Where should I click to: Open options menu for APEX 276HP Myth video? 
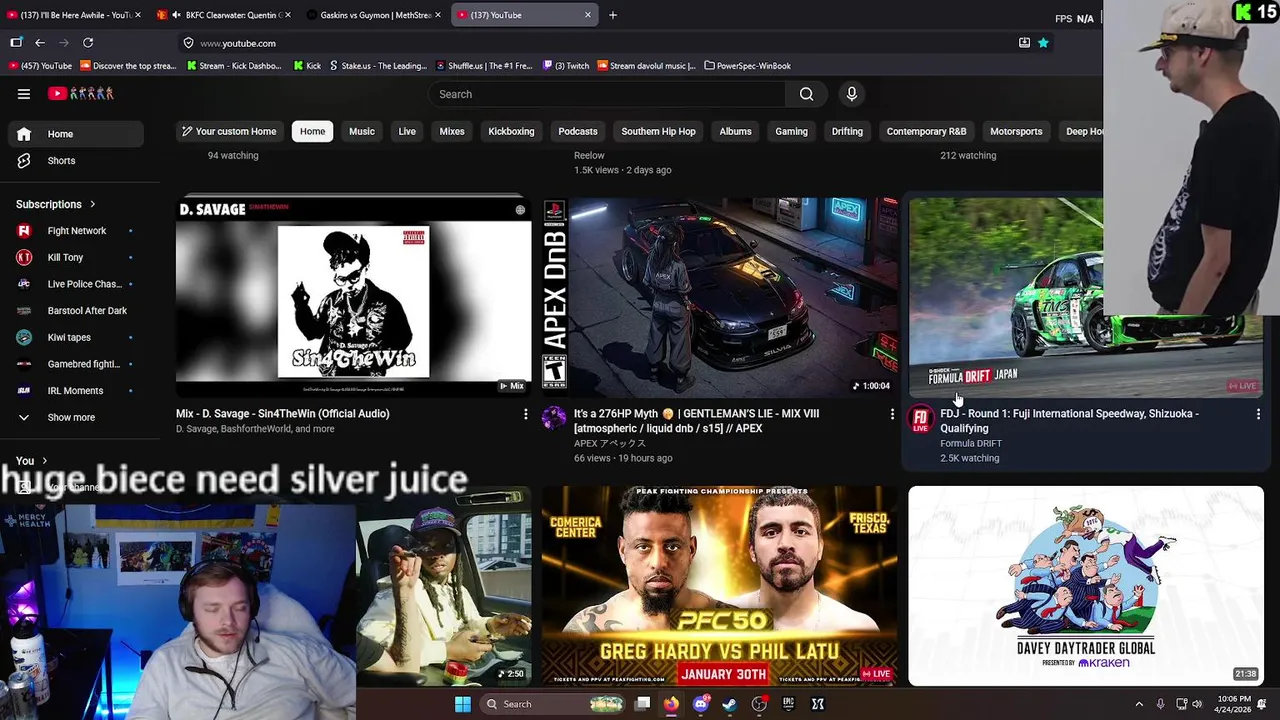pyautogui.click(x=892, y=414)
